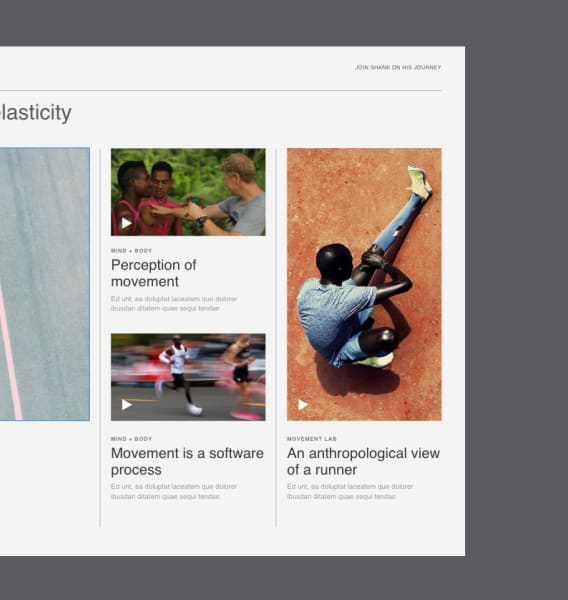Open the Movement is a software process headline
The image size is (568, 600).
coord(187,461)
